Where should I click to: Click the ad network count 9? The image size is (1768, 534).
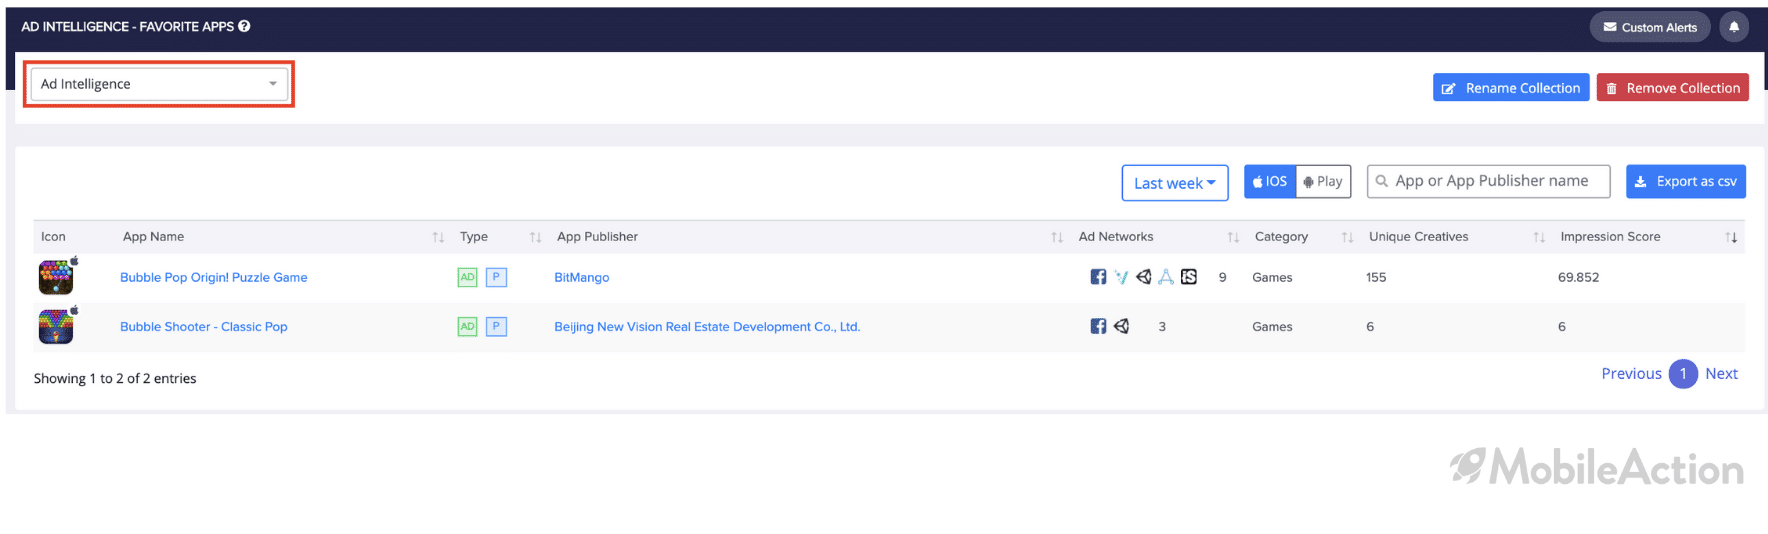1222,277
